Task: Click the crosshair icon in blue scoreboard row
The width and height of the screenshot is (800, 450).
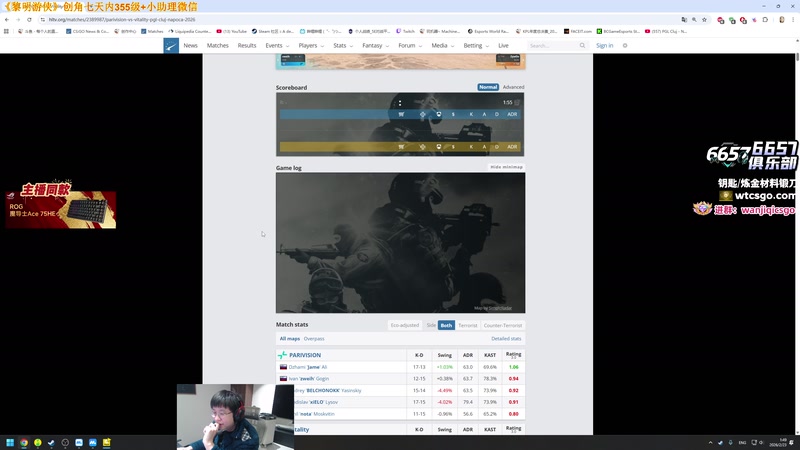Action: (x=422, y=114)
